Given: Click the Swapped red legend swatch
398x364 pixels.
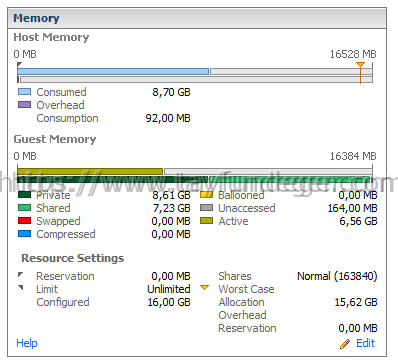Looking at the screenshot, I should click(x=24, y=221).
